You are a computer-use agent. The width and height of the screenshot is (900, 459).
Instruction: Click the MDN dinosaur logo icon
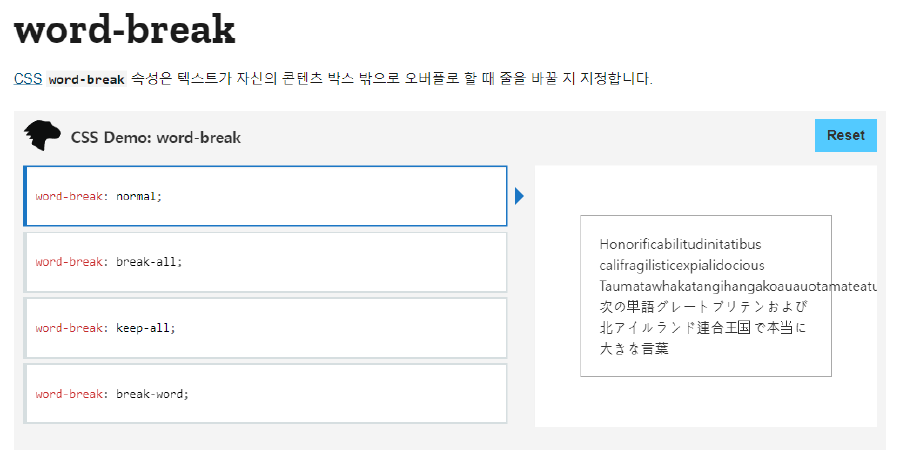42,136
